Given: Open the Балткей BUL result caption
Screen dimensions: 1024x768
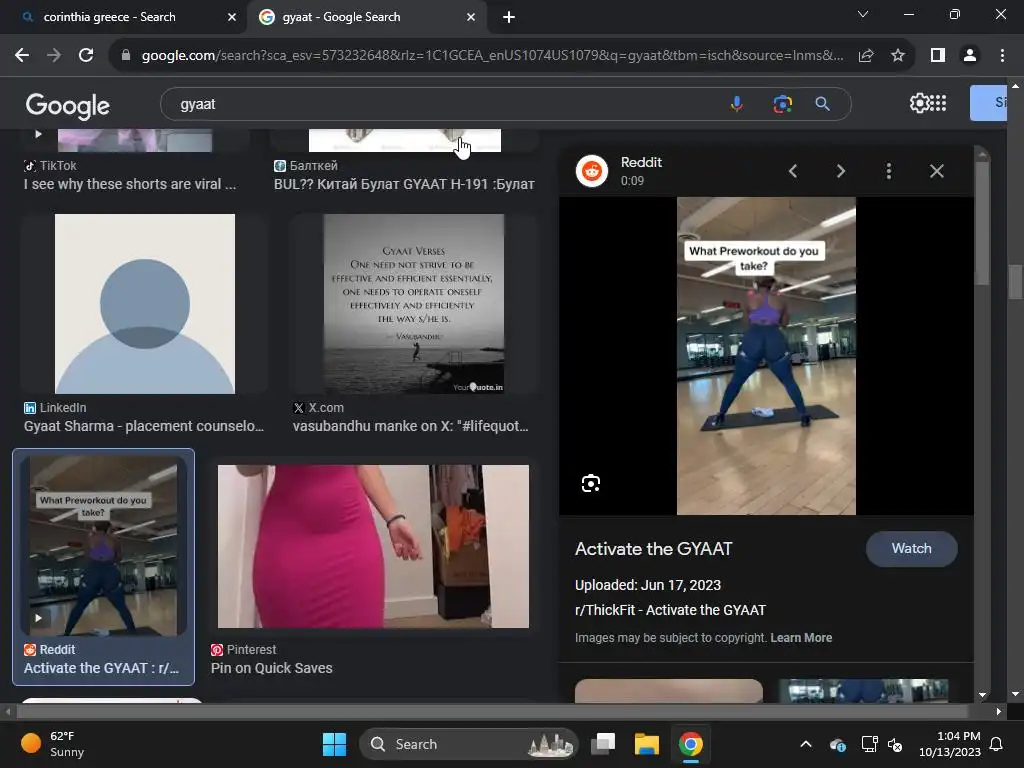Looking at the screenshot, I should point(404,184).
